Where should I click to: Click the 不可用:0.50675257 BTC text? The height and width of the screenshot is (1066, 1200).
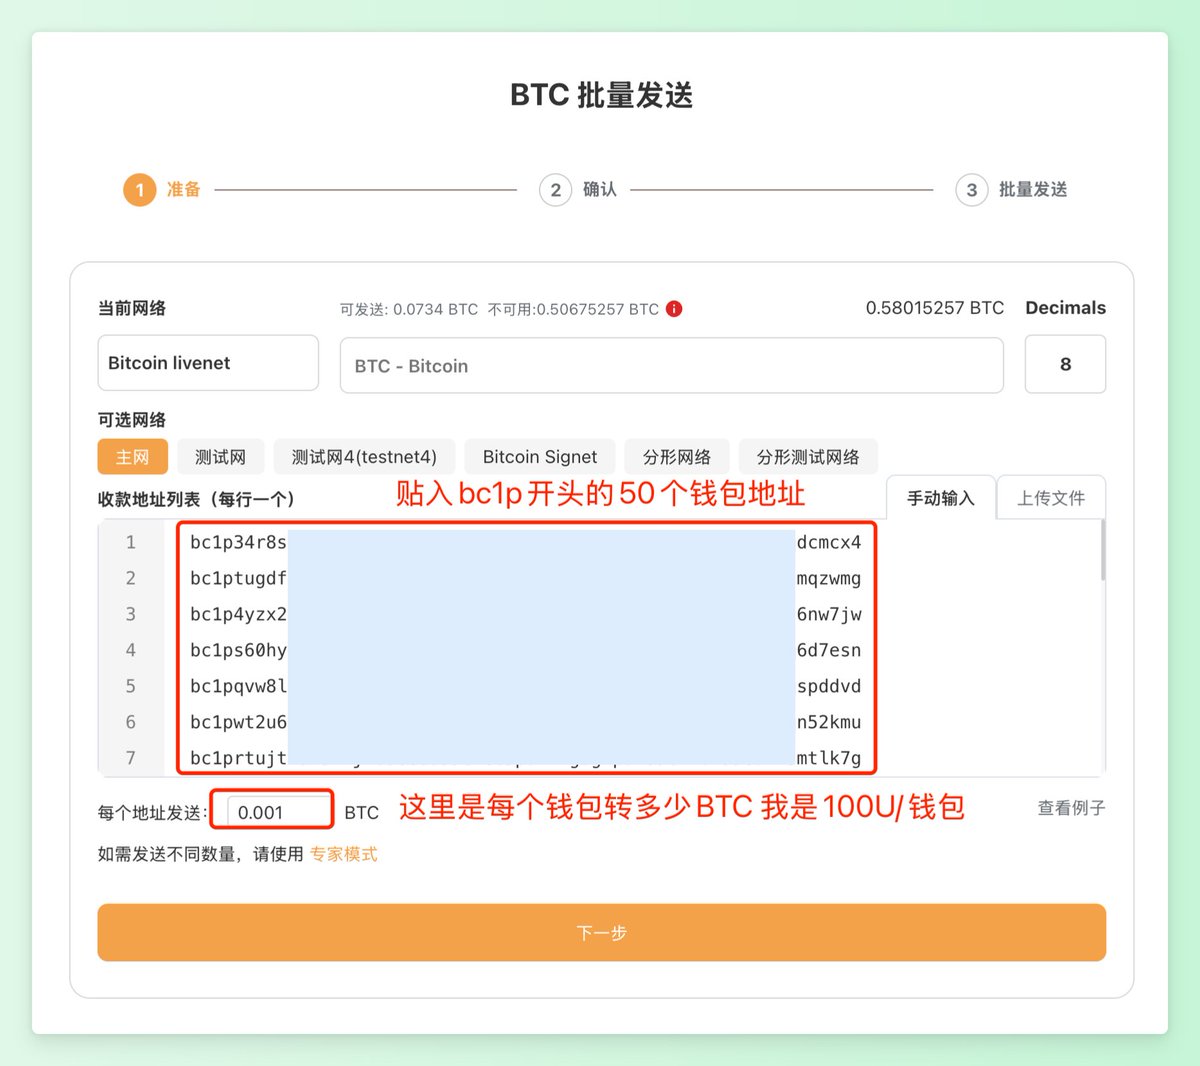coord(573,310)
